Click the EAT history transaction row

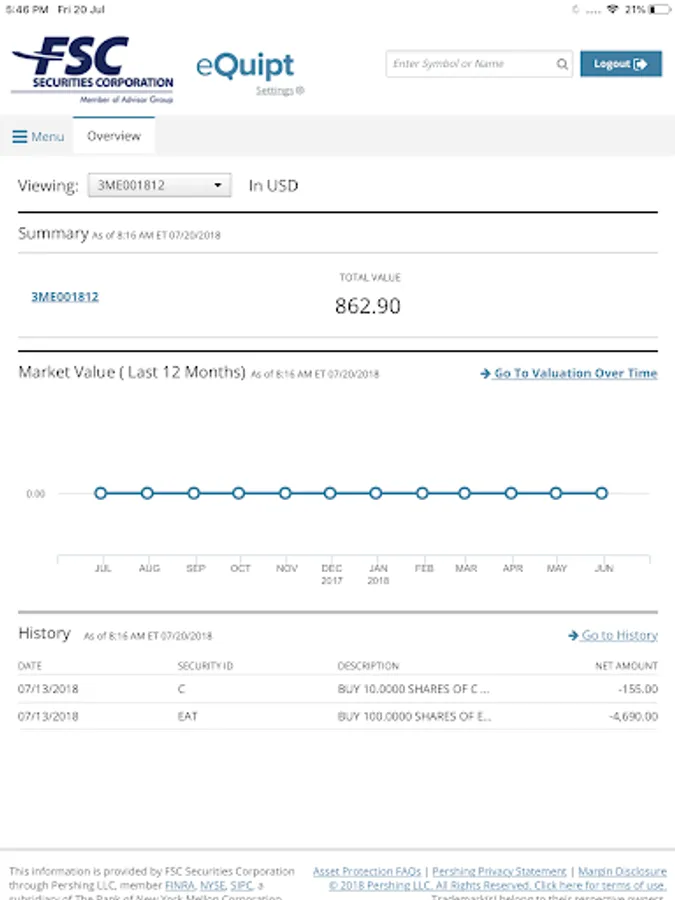338,717
